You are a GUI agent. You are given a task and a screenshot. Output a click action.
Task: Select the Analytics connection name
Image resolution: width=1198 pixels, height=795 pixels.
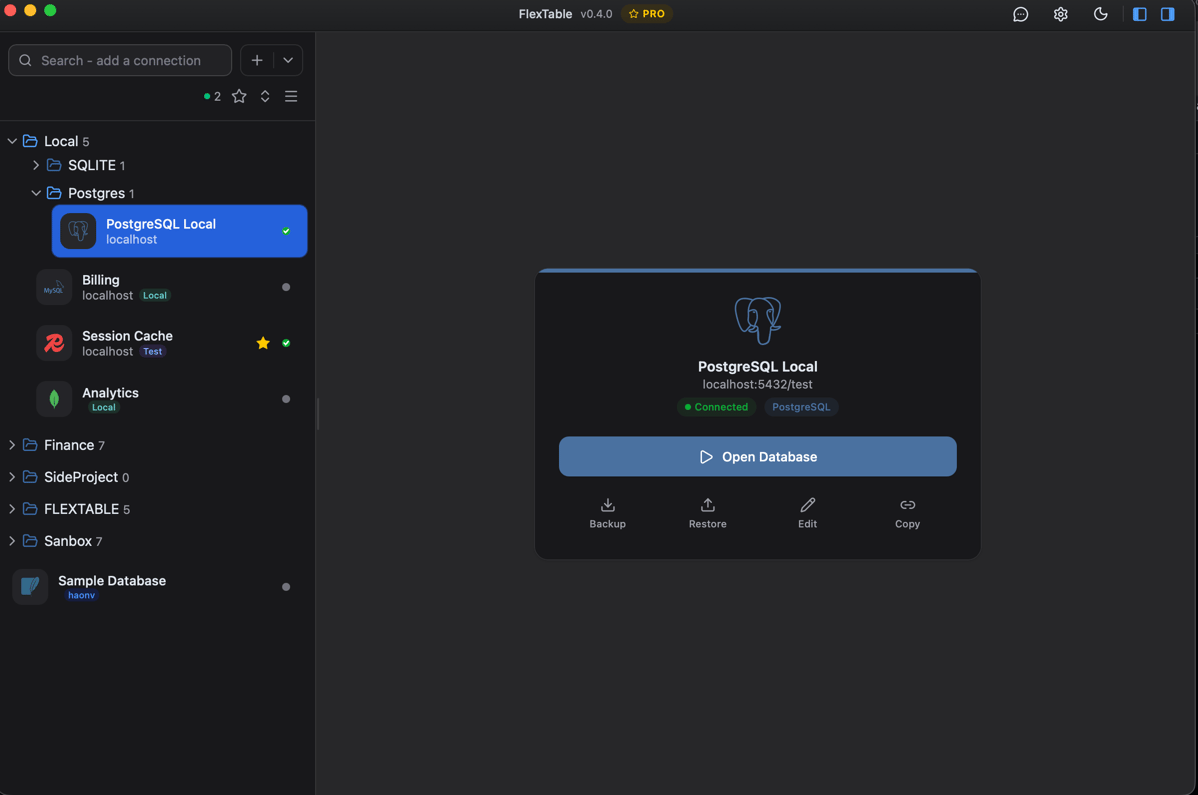(111, 393)
